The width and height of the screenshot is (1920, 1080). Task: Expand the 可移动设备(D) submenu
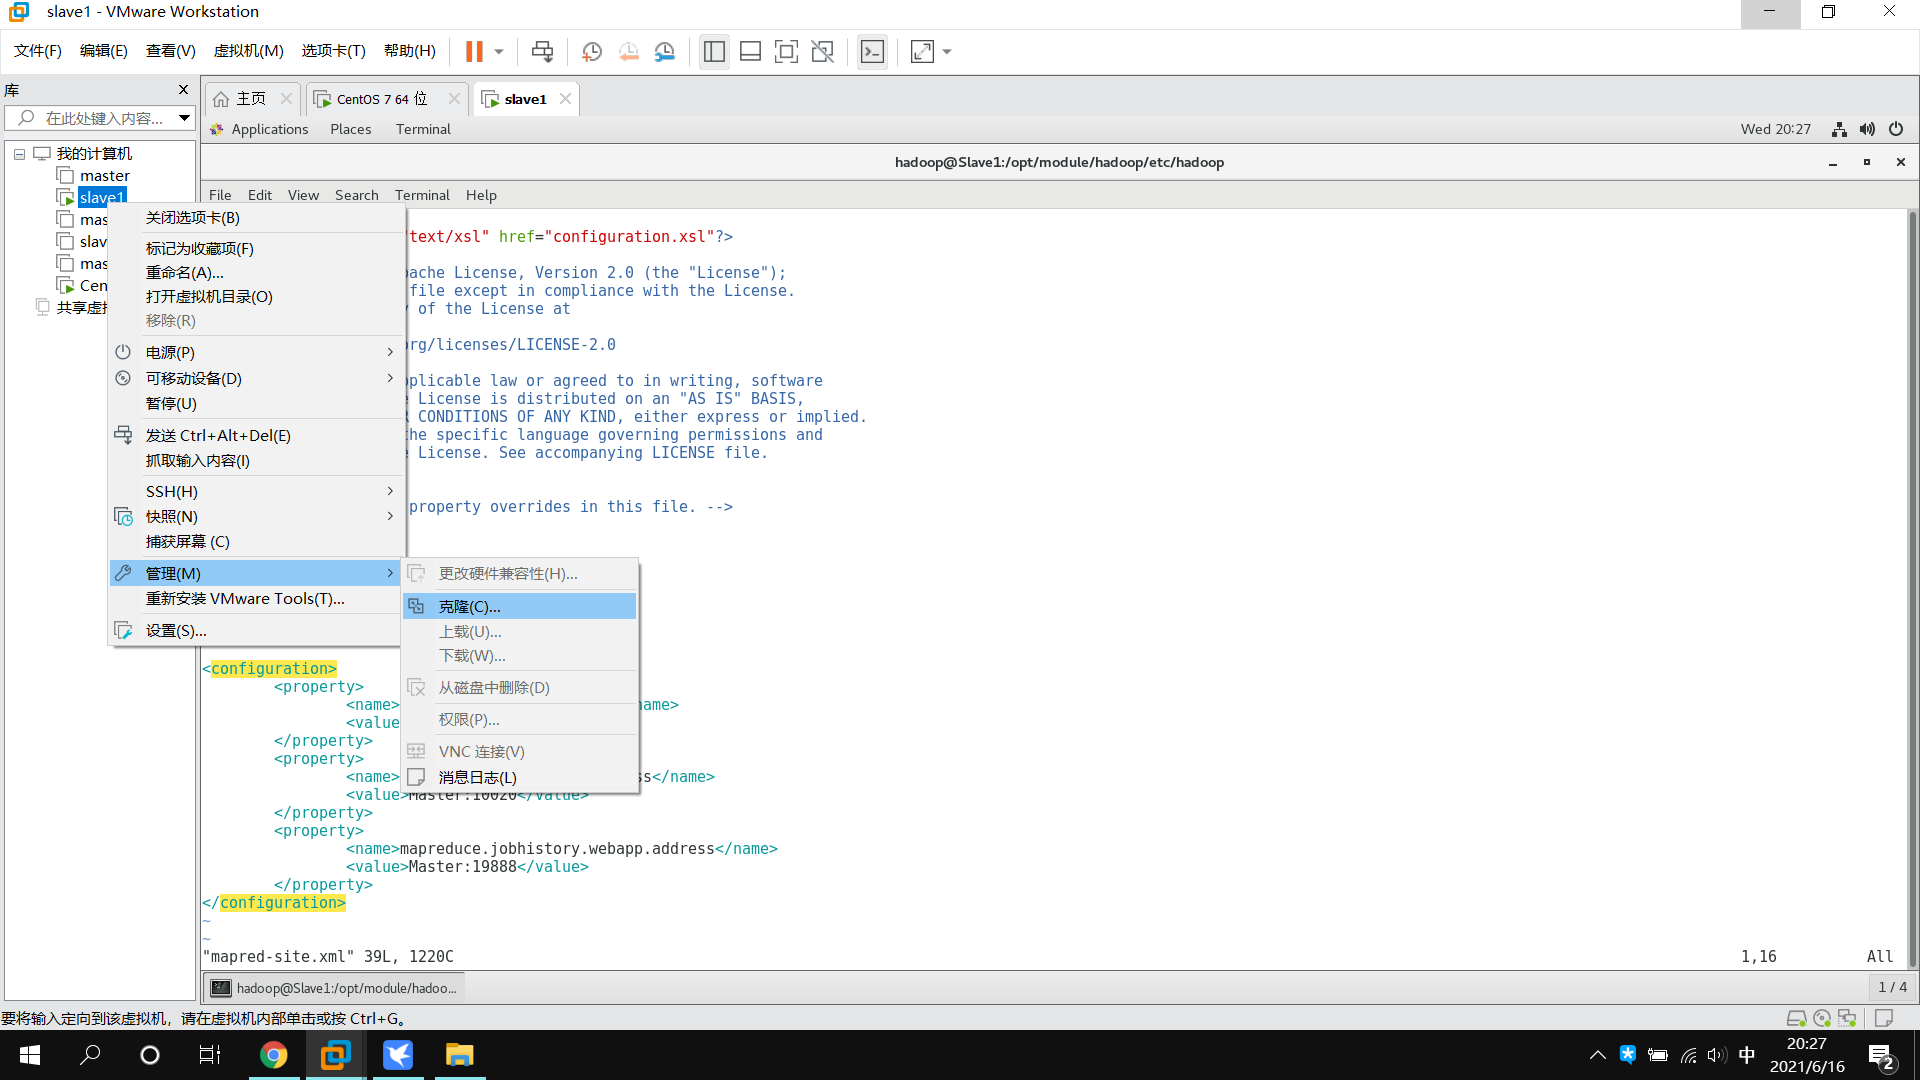pos(256,379)
